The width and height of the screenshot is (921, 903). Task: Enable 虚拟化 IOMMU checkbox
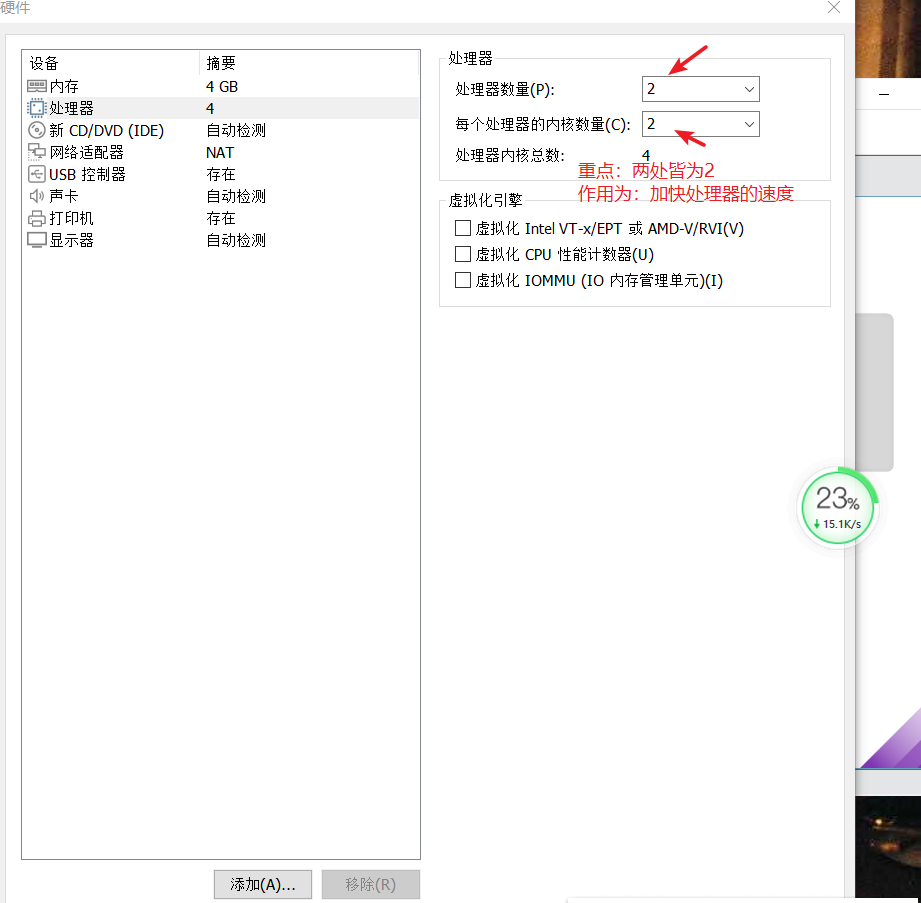[x=463, y=280]
